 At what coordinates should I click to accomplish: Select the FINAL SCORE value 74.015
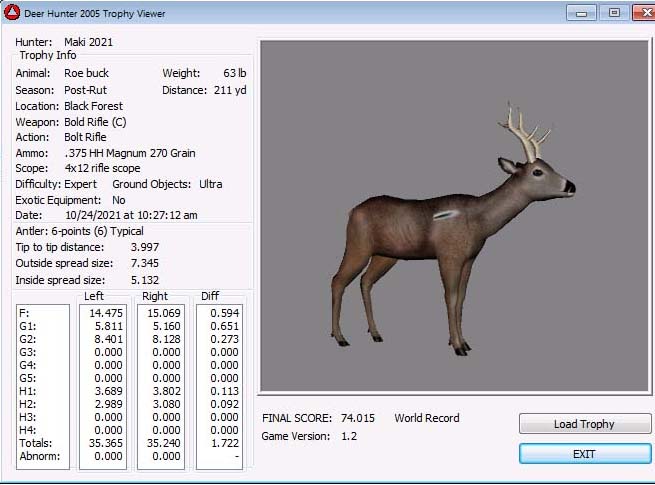(357, 418)
